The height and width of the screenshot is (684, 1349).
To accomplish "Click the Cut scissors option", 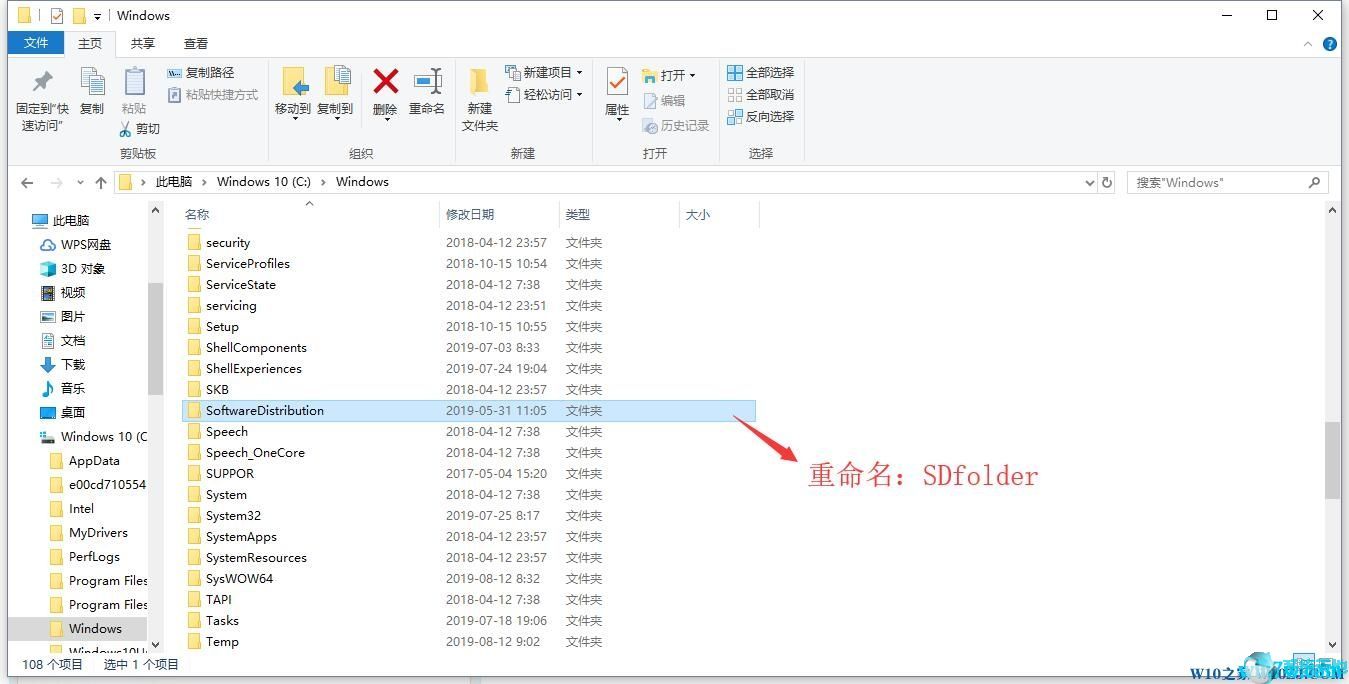I will click(x=139, y=129).
